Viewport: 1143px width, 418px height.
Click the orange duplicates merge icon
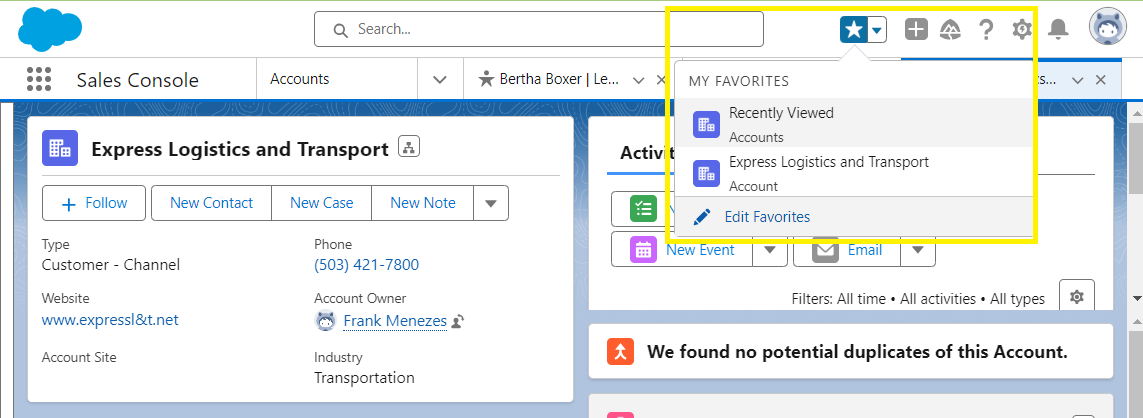tap(620, 352)
